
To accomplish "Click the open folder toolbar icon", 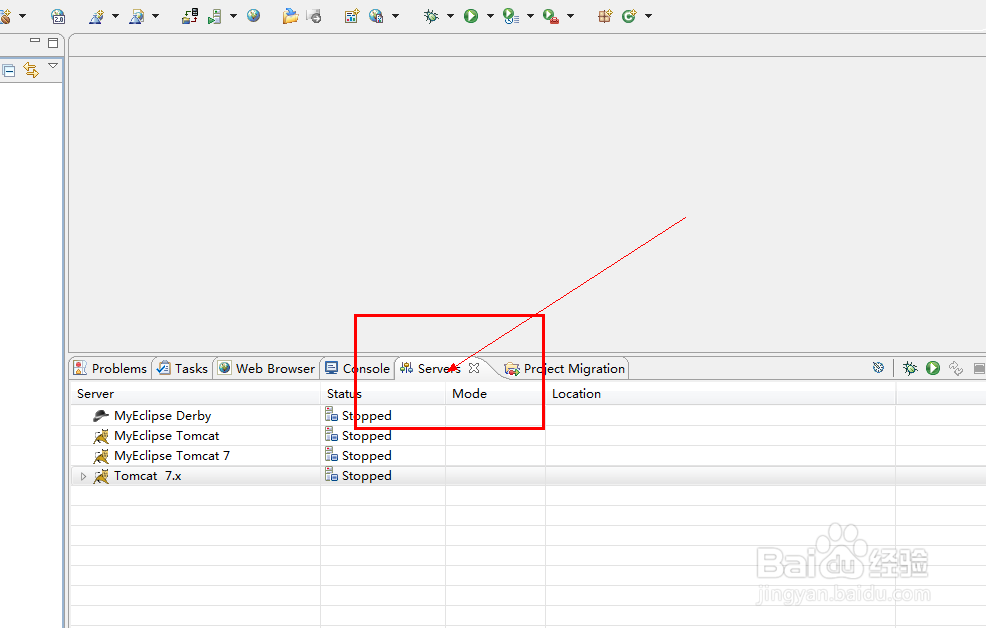I will click(291, 16).
